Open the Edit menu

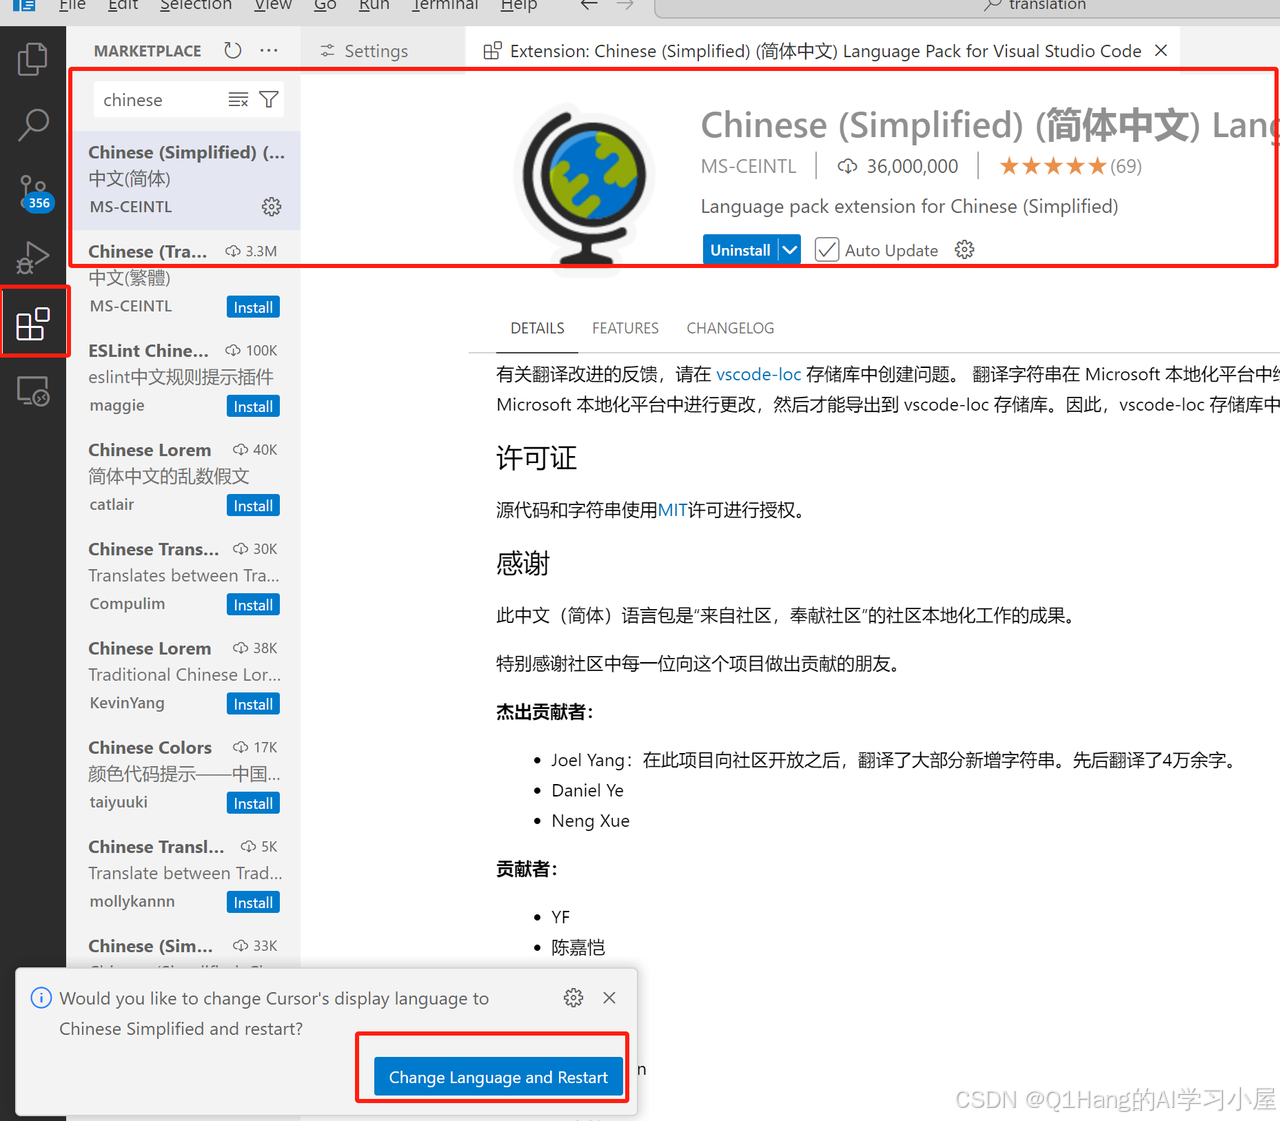123,5
